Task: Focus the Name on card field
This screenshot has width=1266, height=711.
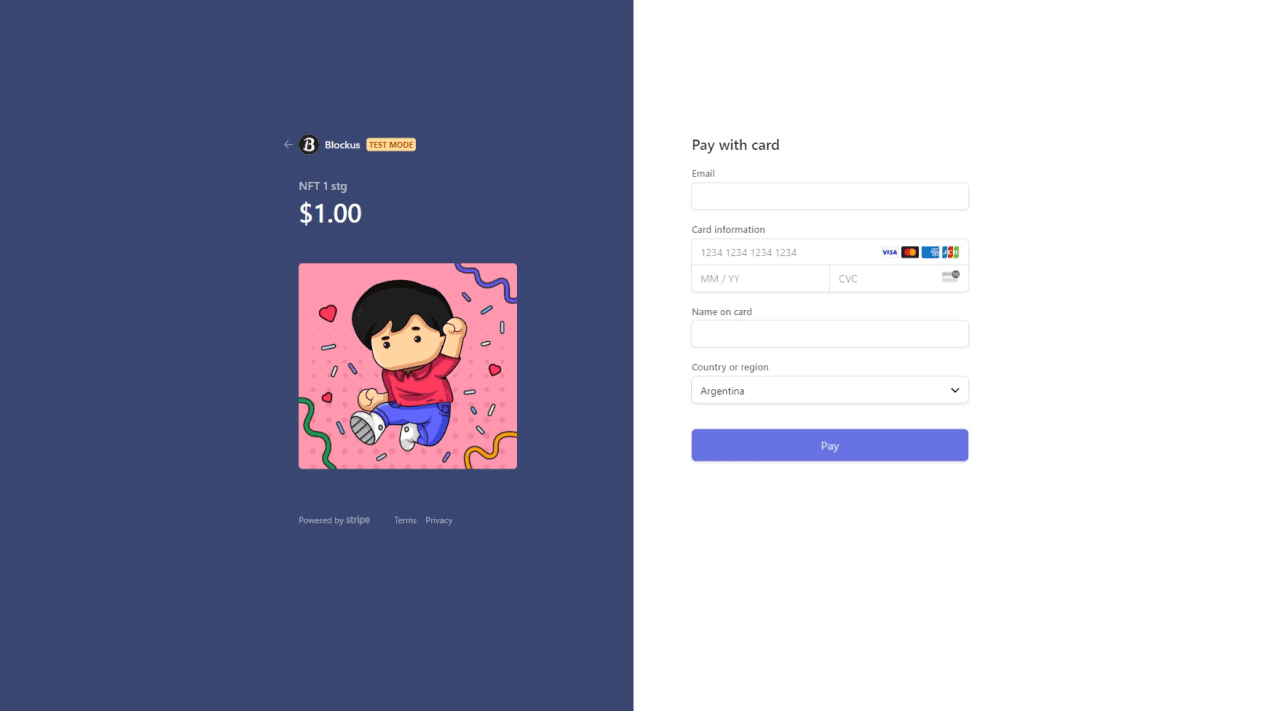Action: tap(830, 334)
